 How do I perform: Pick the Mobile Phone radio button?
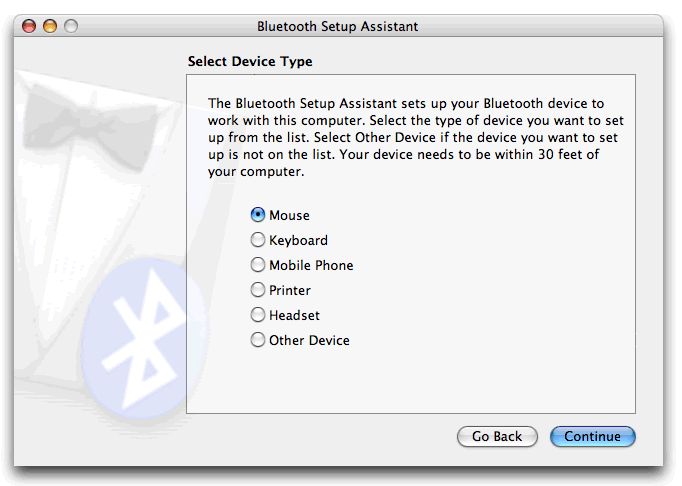click(x=258, y=265)
